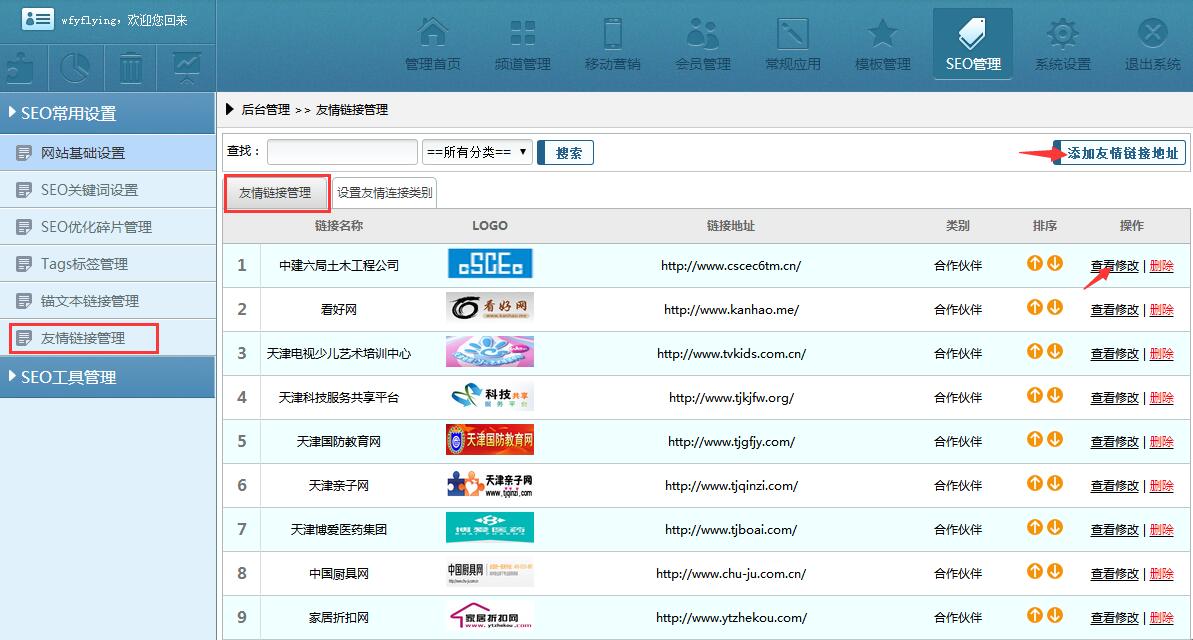1193x640 pixels.
Task: Click the 查找 search input field
Action: [x=342, y=152]
